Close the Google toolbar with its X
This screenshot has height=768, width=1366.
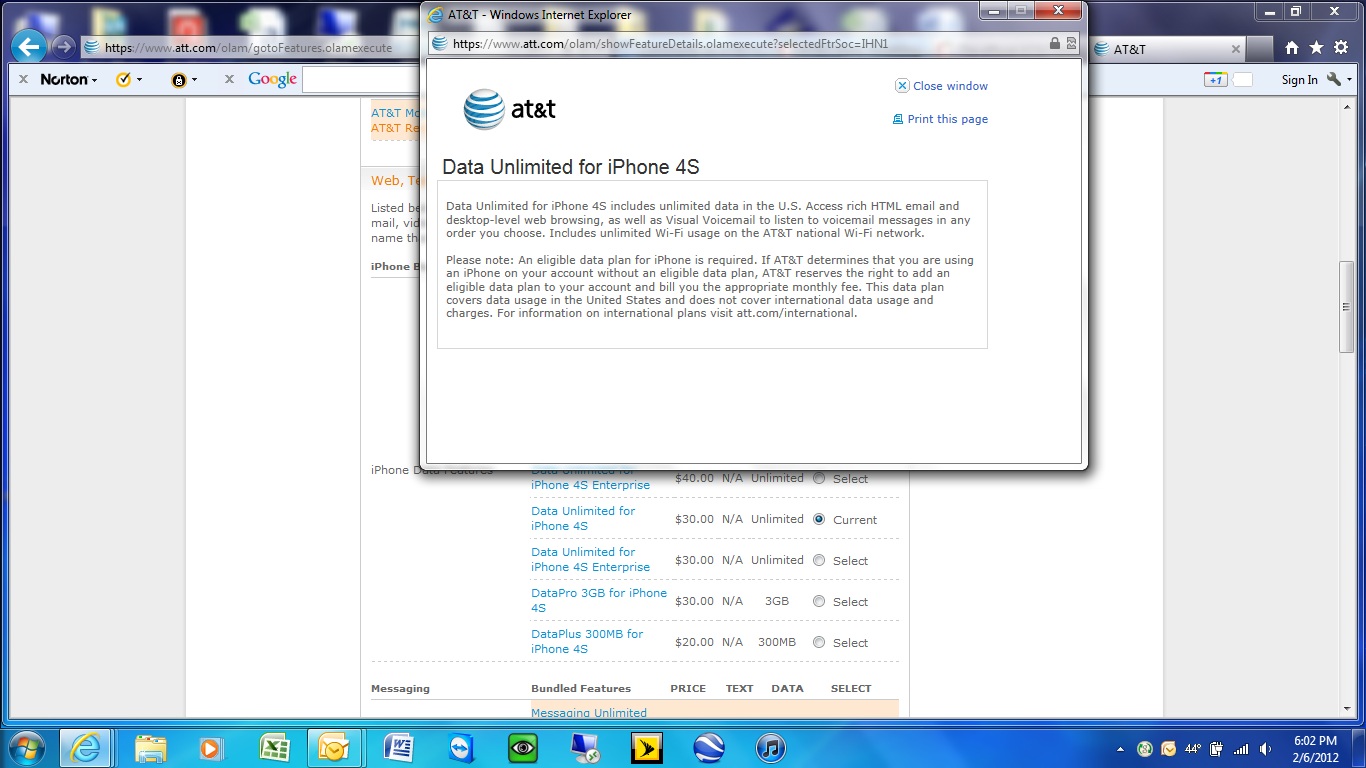point(229,79)
